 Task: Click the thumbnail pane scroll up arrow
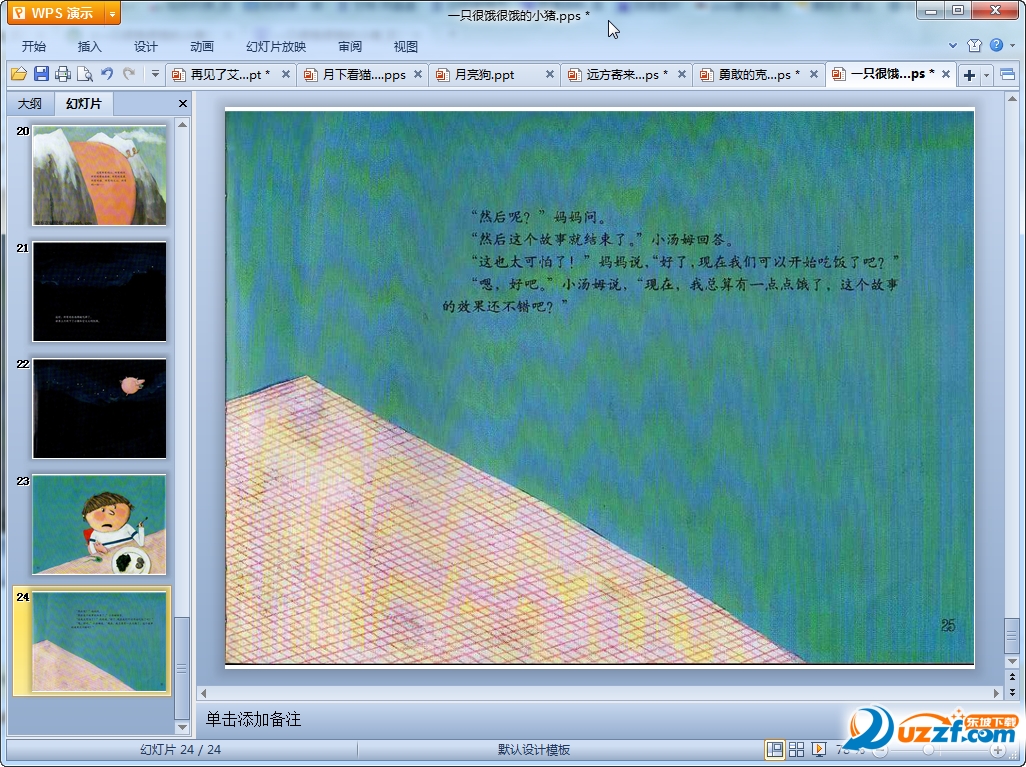(x=183, y=124)
